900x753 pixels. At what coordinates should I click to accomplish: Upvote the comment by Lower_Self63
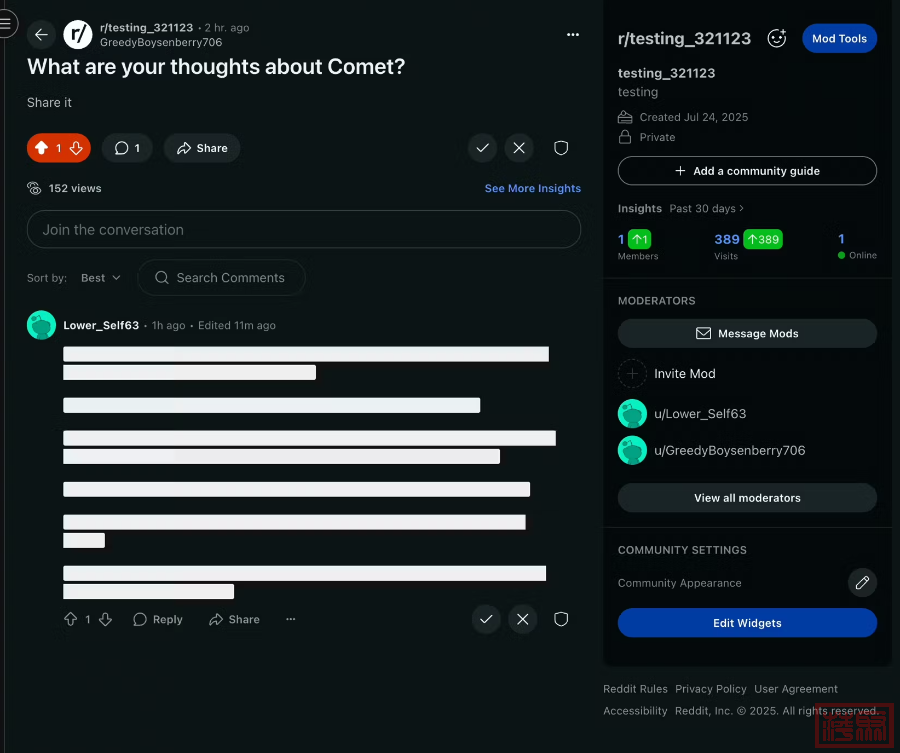[70, 620]
